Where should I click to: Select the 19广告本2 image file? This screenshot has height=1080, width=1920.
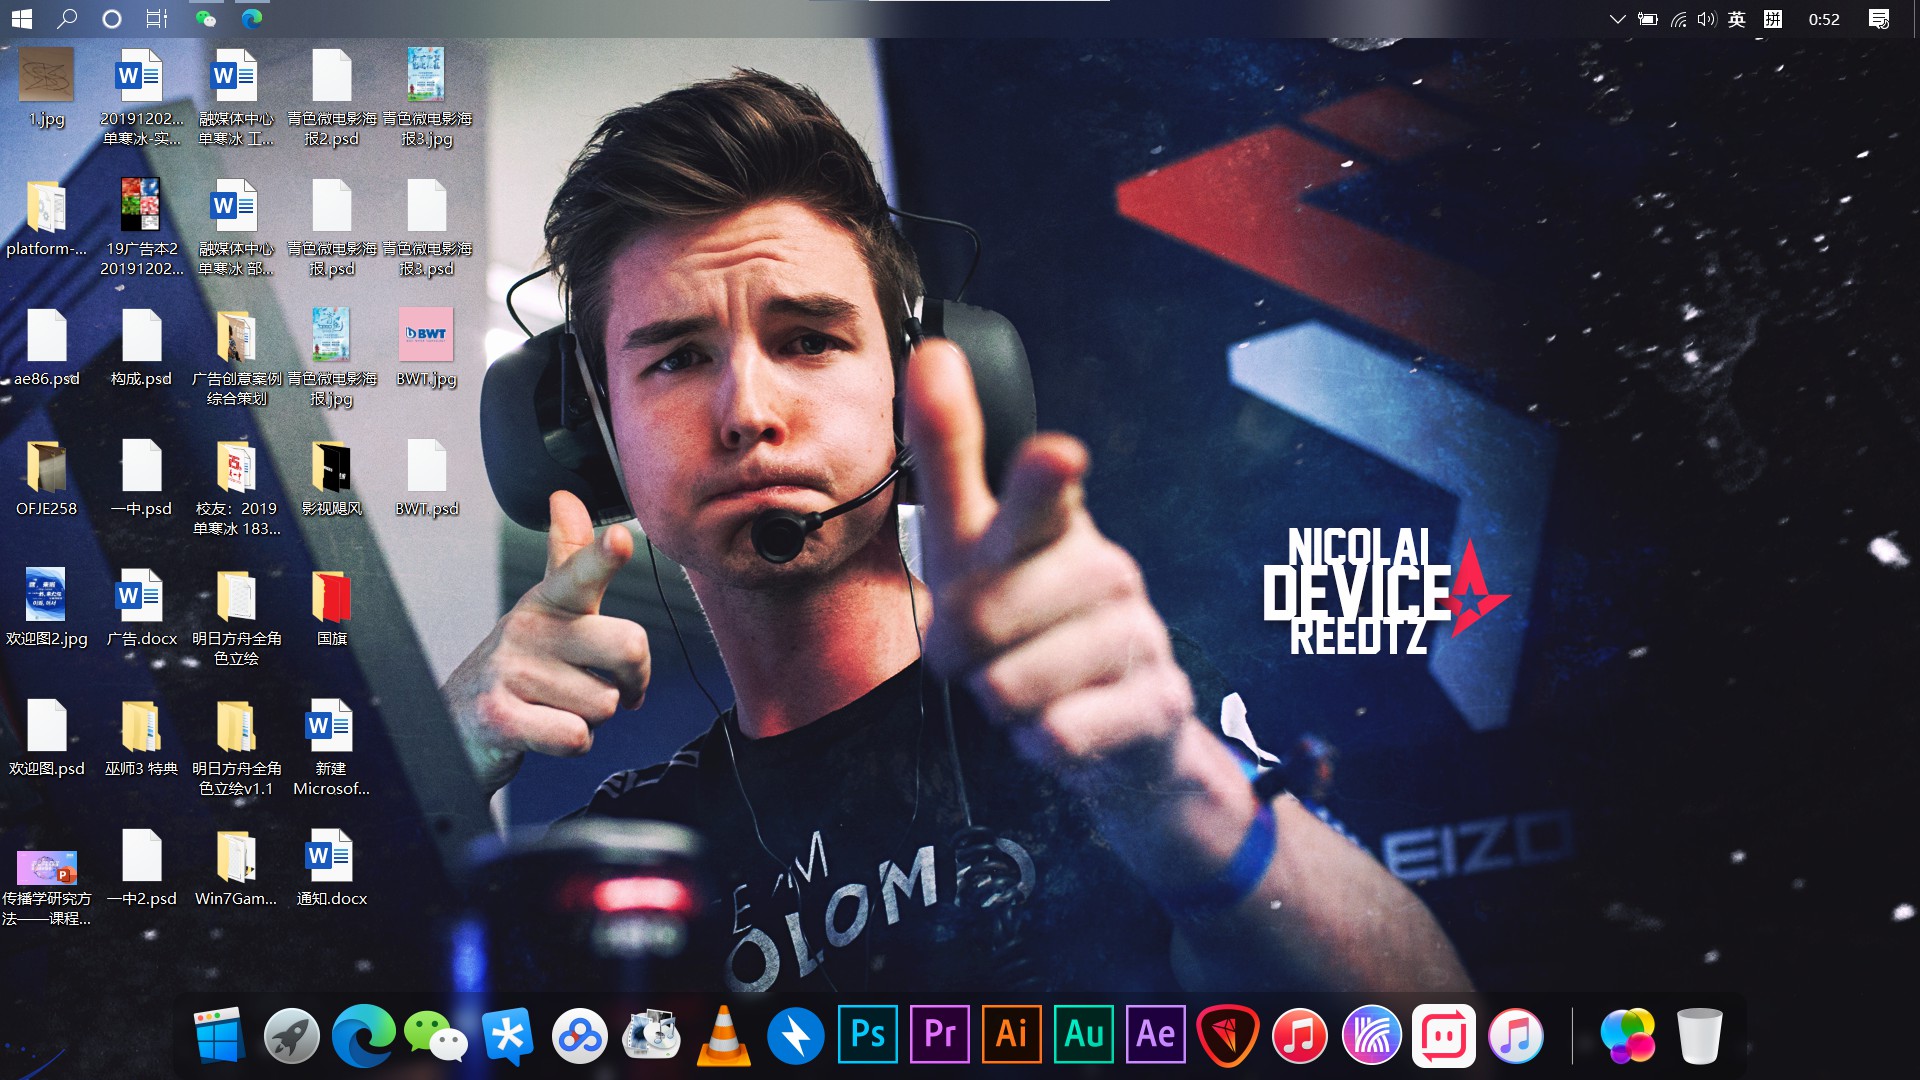142,226
